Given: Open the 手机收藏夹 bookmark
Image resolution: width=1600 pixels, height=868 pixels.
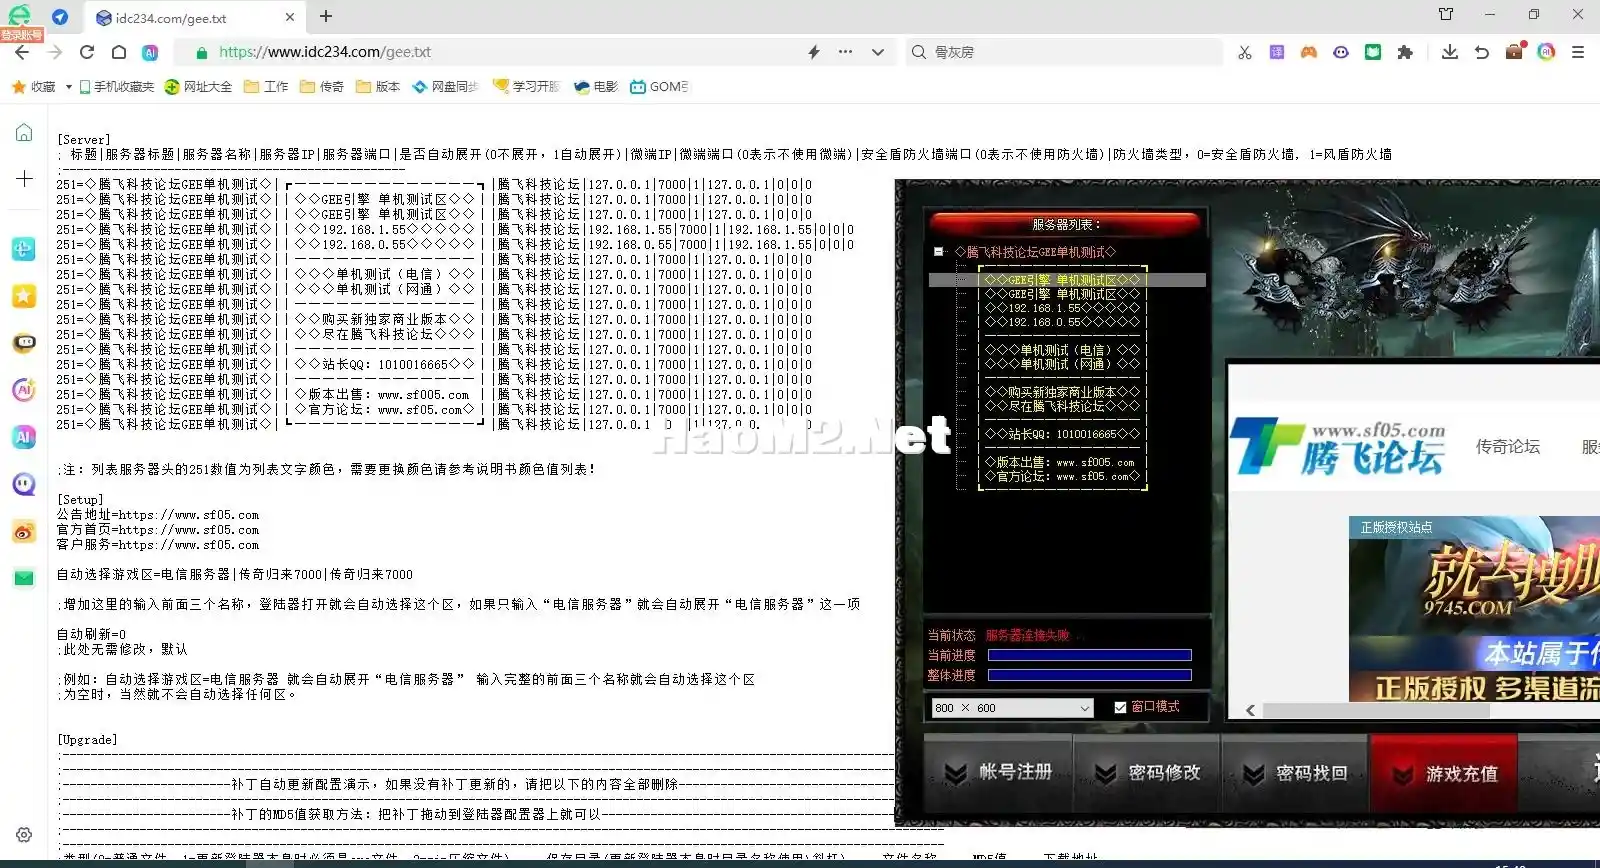Looking at the screenshot, I should pyautogui.click(x=117, y=87).
